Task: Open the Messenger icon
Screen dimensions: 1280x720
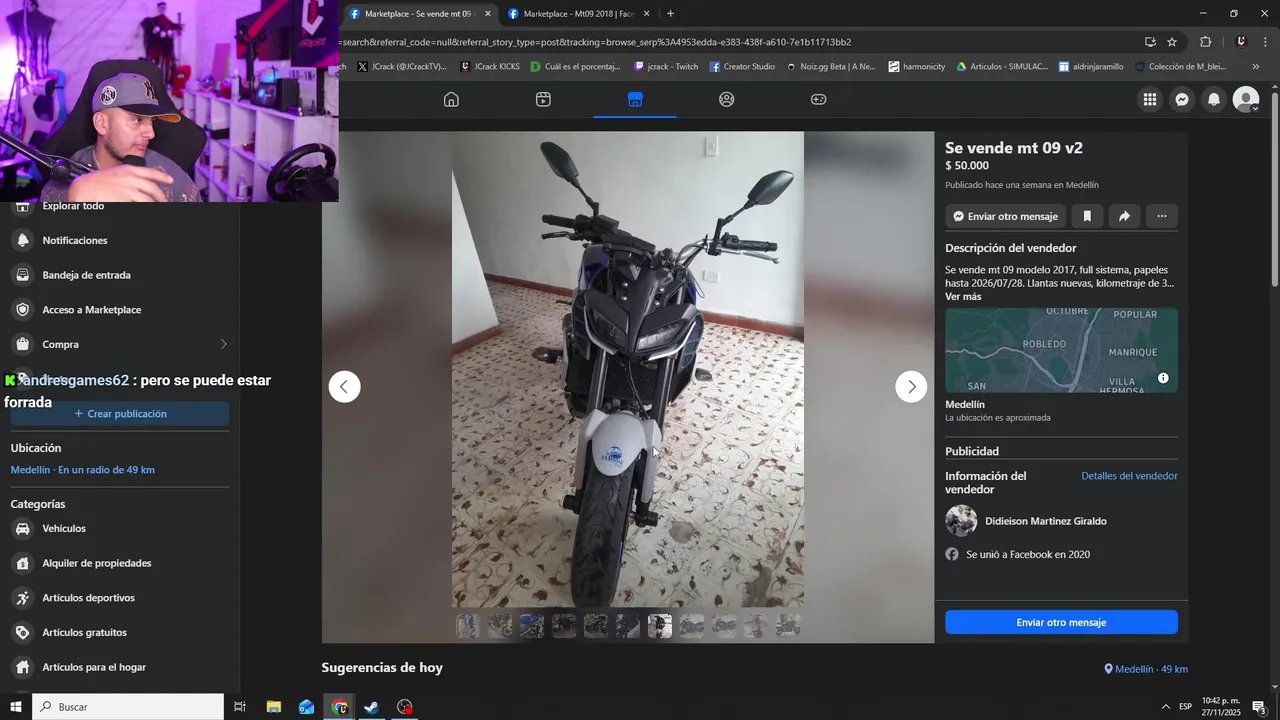Action: pyautogui.click(x=1182, y=99)
